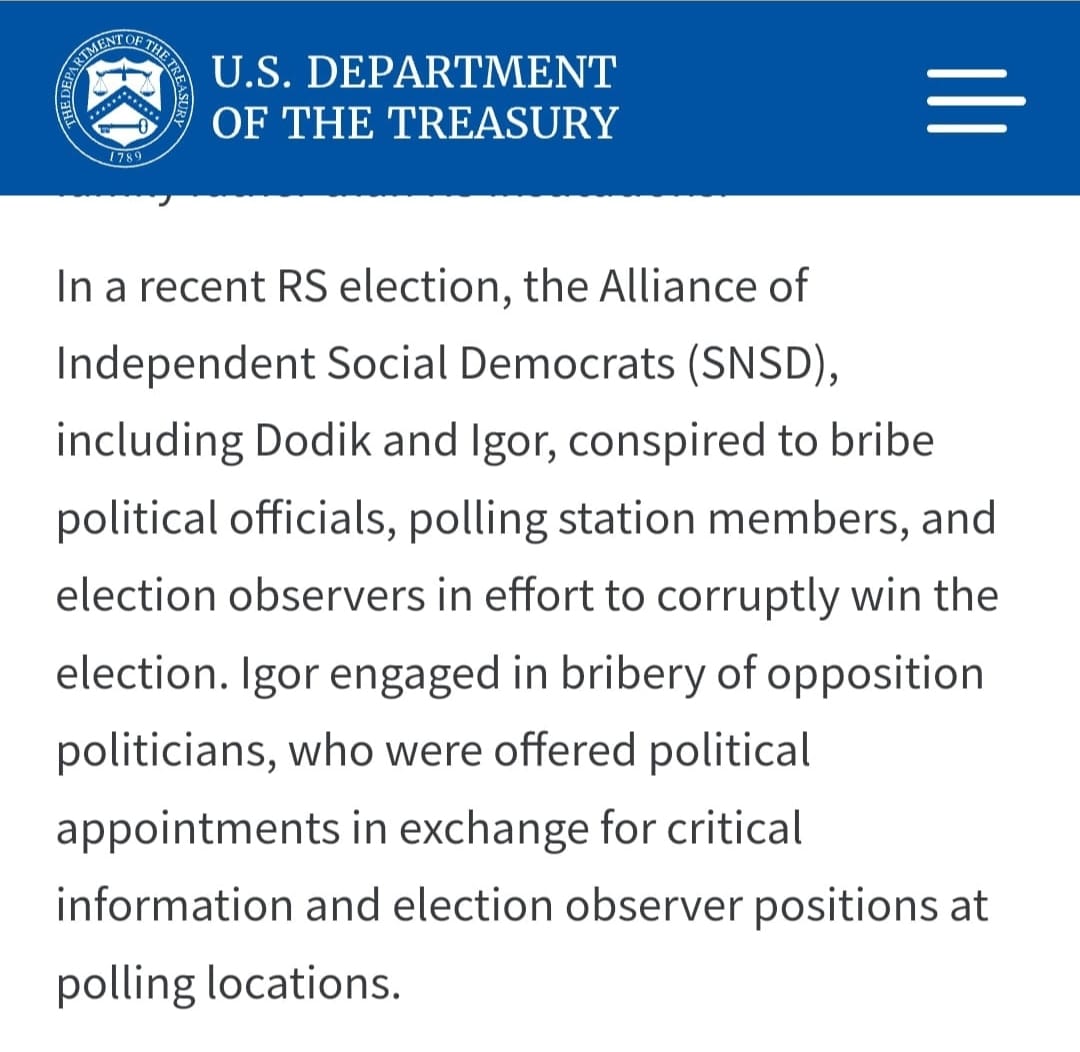Click 'Alliance of' in the first line
The image size is (1080, 1052).
[x=703, y=285]
